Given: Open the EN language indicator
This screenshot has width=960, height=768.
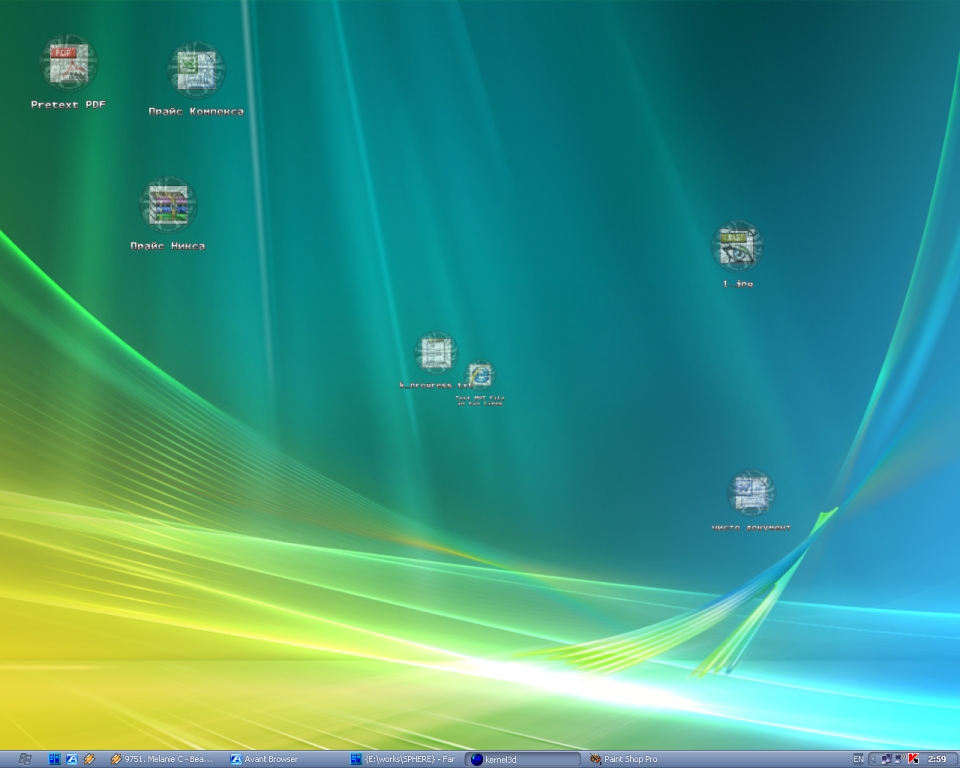Looking at the screenshot, I should tap(858, 759).
